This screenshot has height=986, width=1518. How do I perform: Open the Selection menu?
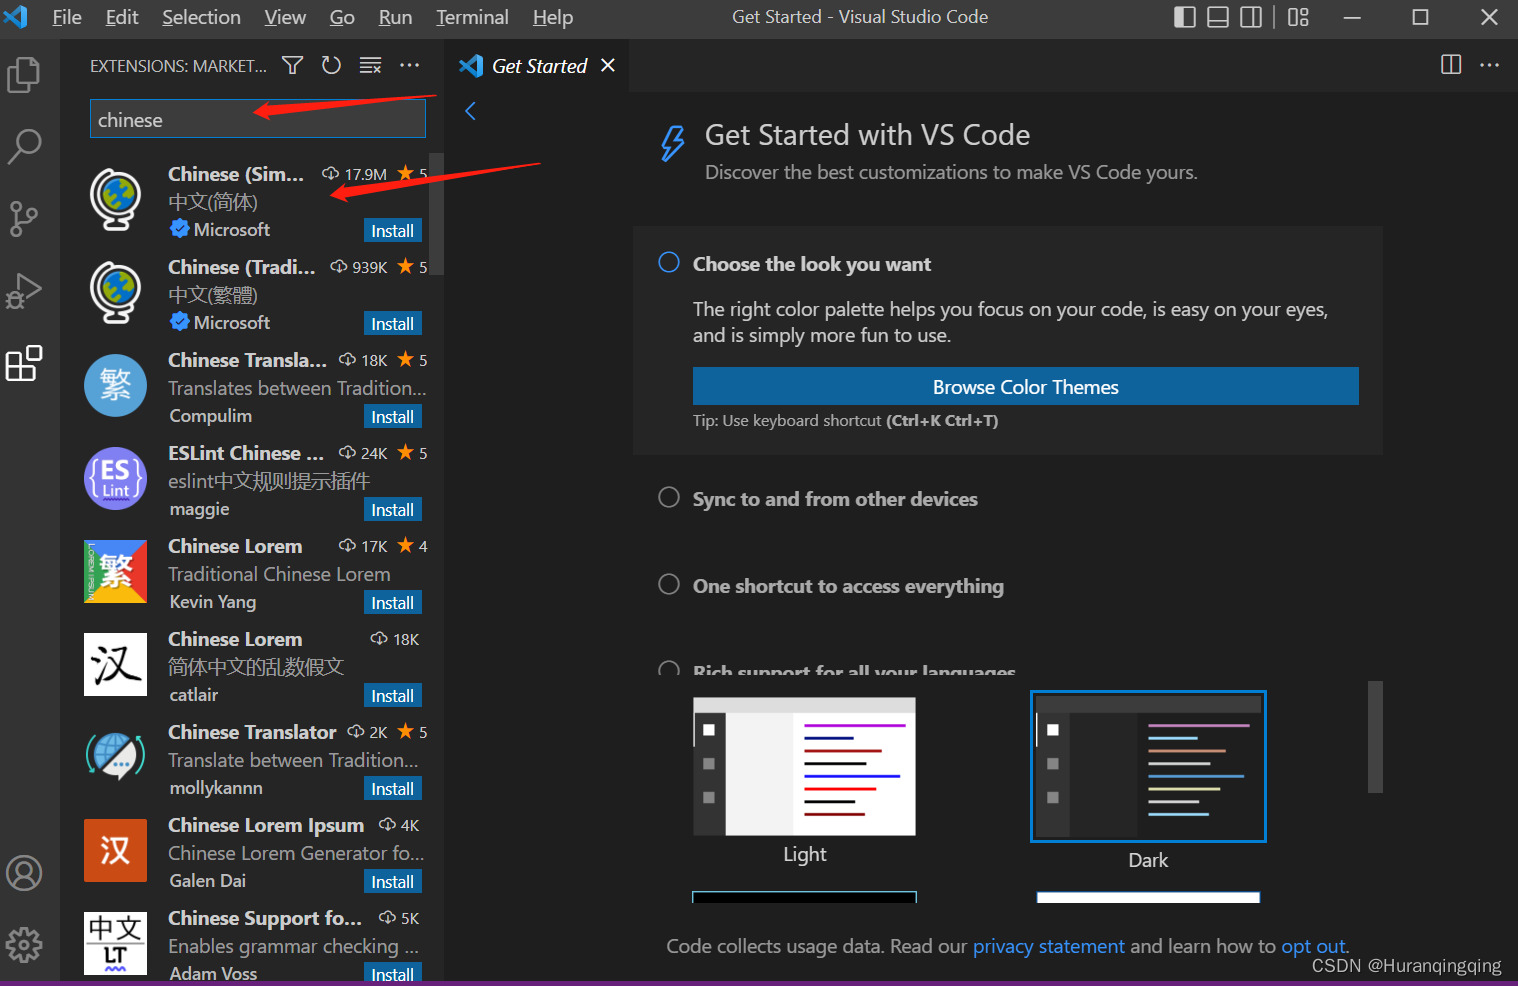pos(201,17)
